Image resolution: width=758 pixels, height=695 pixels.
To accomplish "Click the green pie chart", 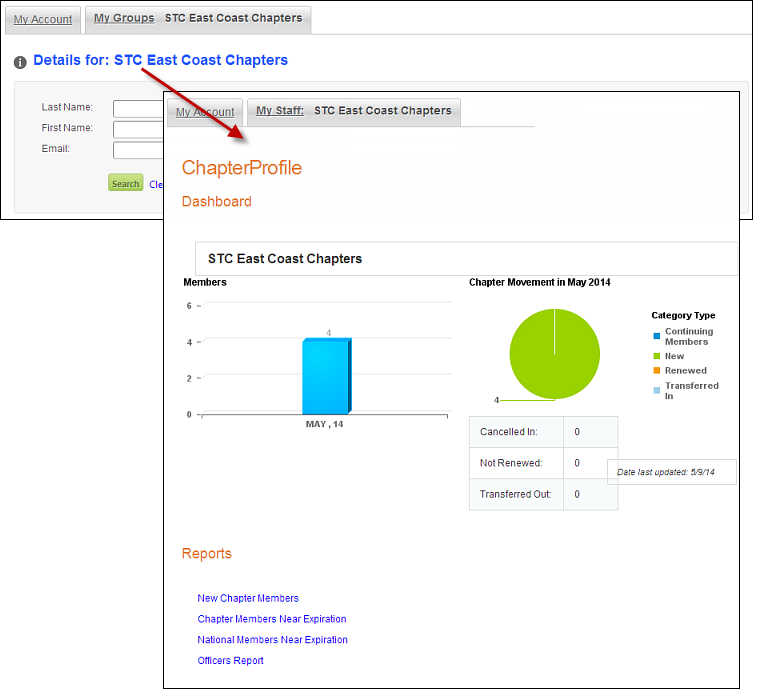I will coord(554,354).
